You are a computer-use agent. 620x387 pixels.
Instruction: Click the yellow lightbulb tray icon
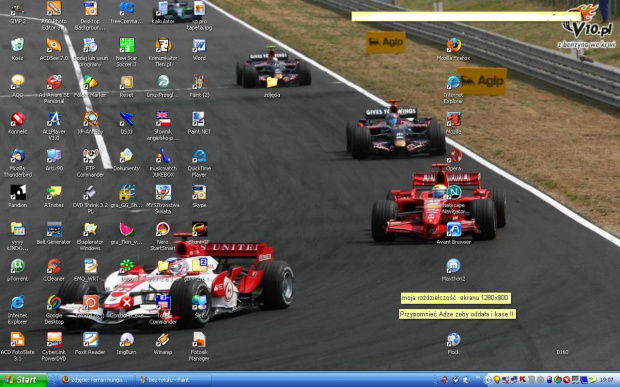pyautogui.click(x=497, y=380)
